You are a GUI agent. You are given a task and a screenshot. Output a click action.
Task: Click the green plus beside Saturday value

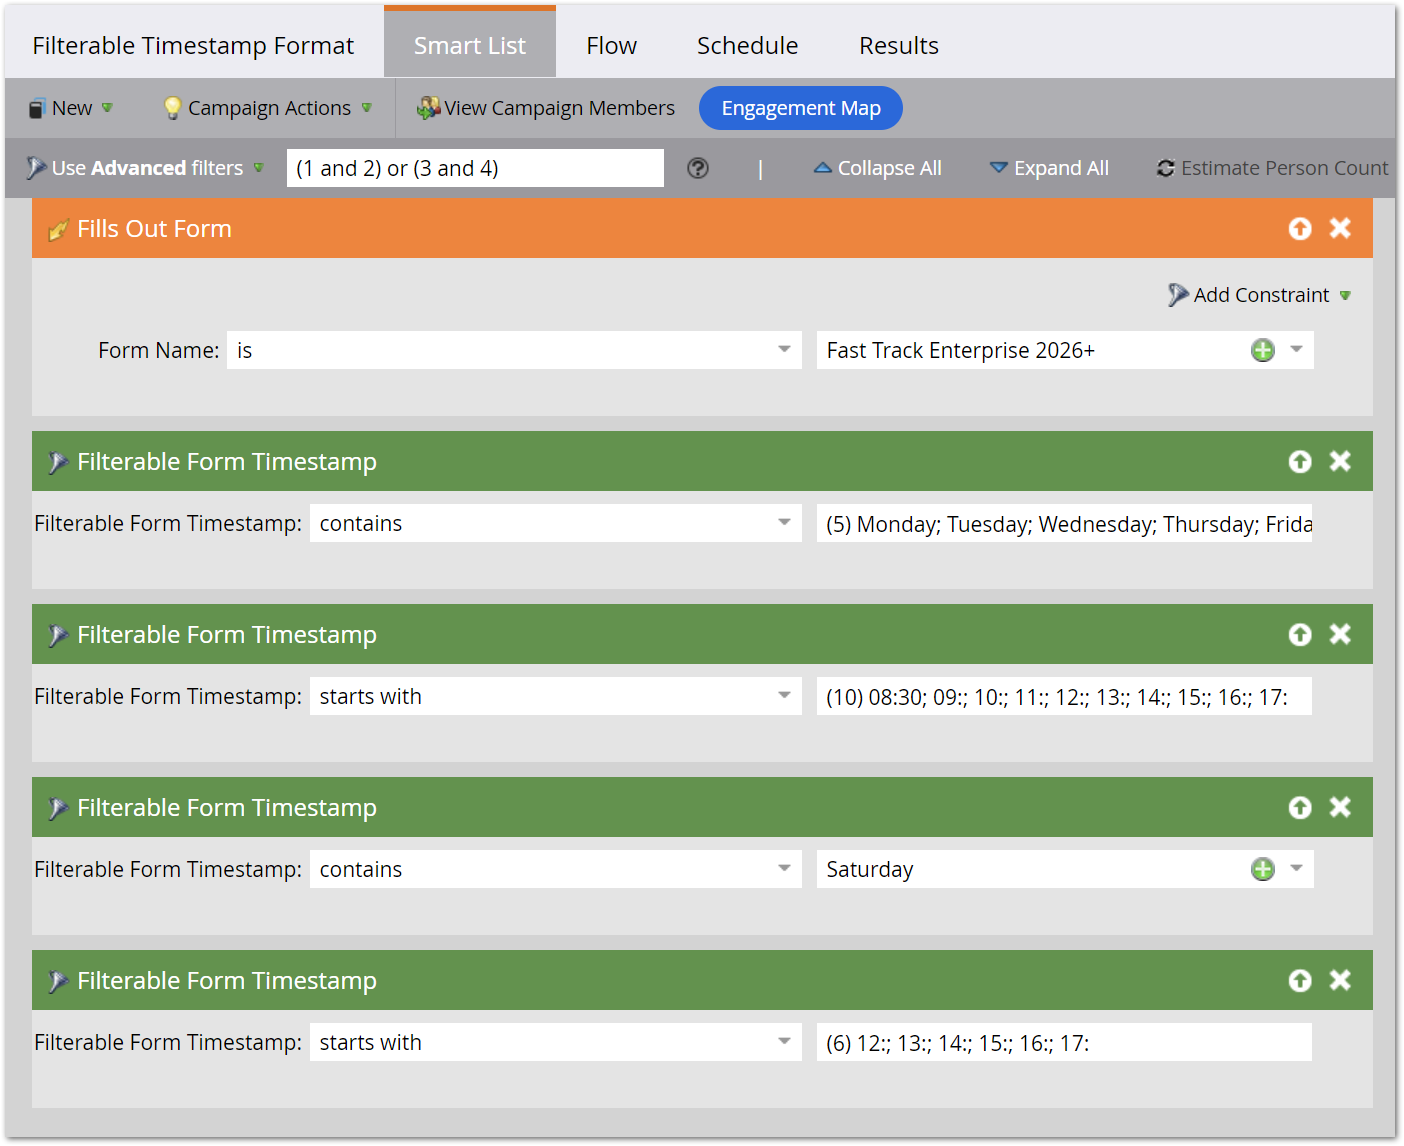pos(1262,869)
